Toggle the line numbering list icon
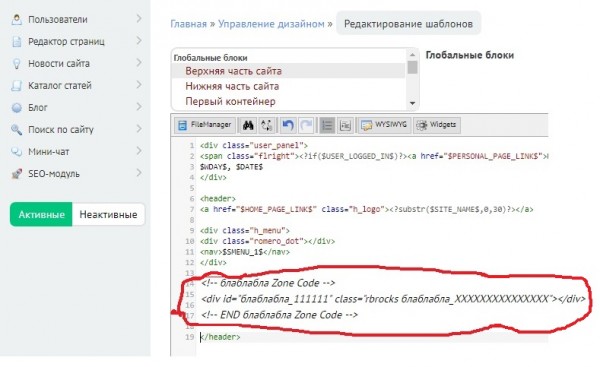The height and width of the screenshot is (367, 600). pos(327,125)
